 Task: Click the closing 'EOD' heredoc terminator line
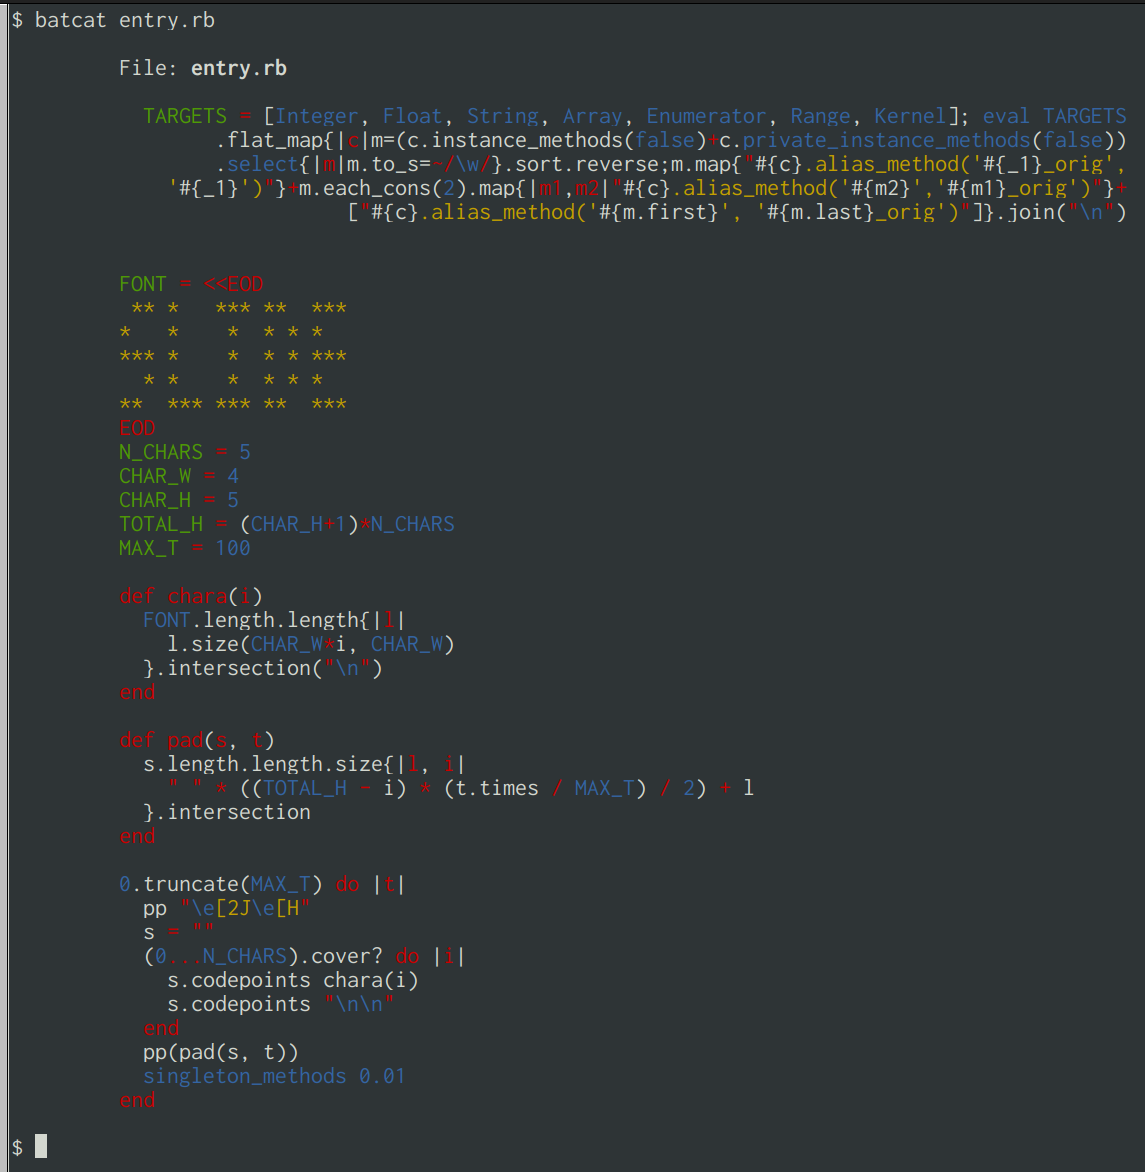pyautogui.click(x=137, y=428)
